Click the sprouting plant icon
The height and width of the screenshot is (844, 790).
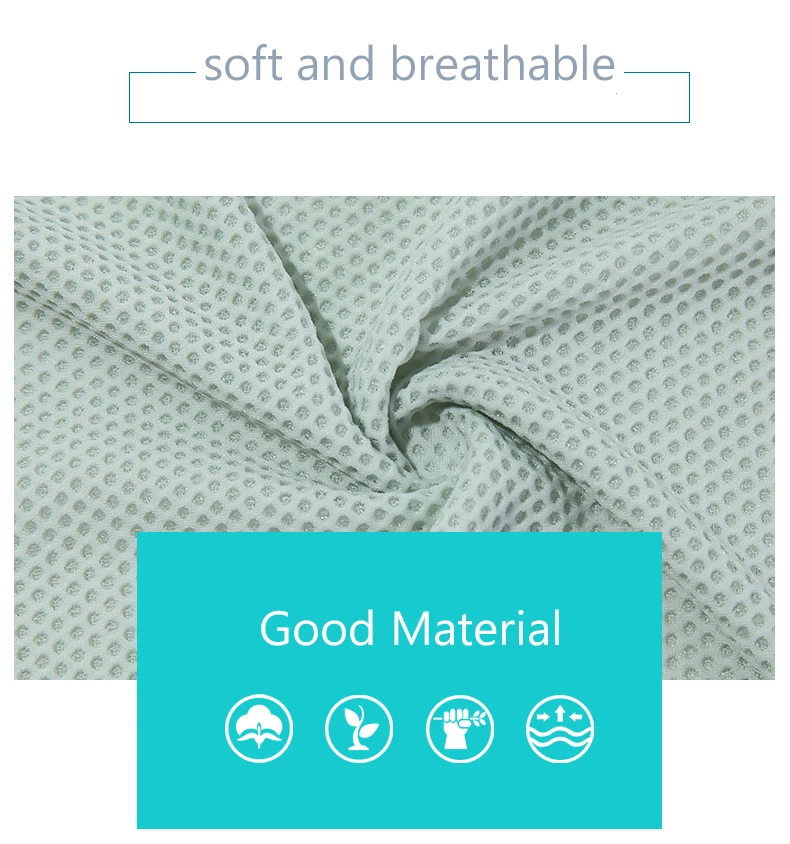[x=359, y=728]
